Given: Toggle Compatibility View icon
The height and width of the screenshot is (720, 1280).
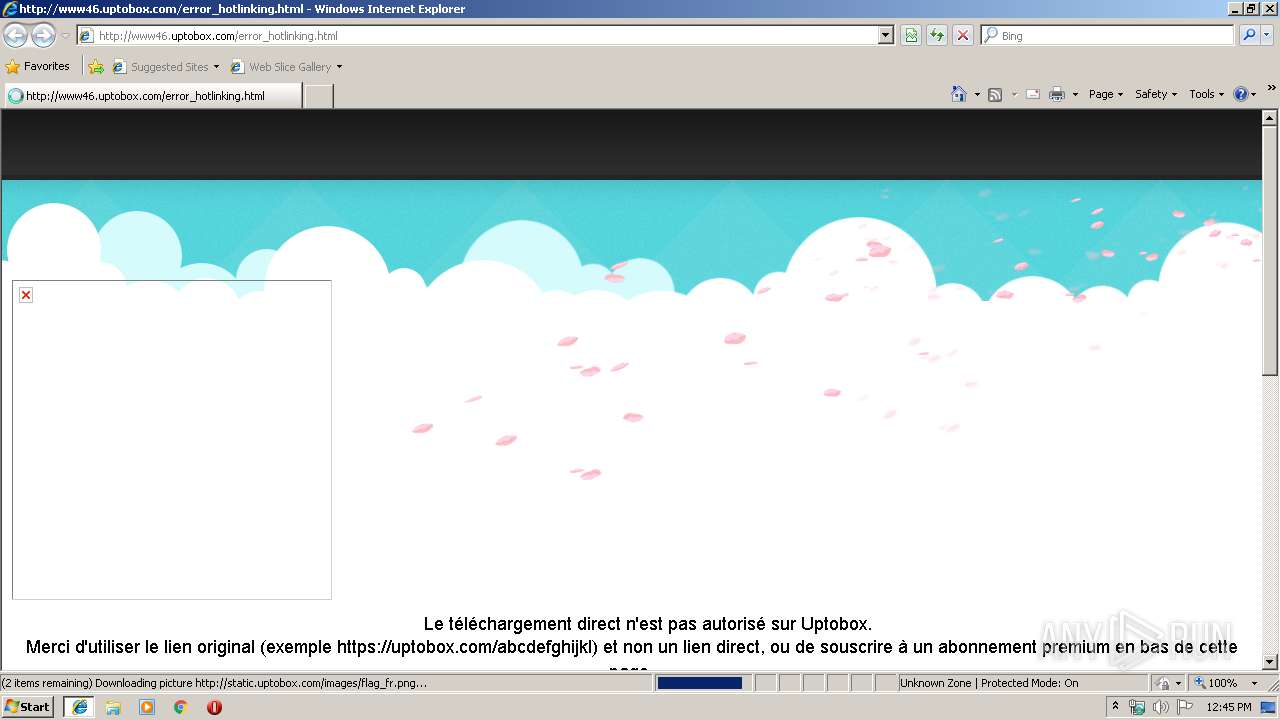Looking at the screenshot, I should click(x=911, y=36).
